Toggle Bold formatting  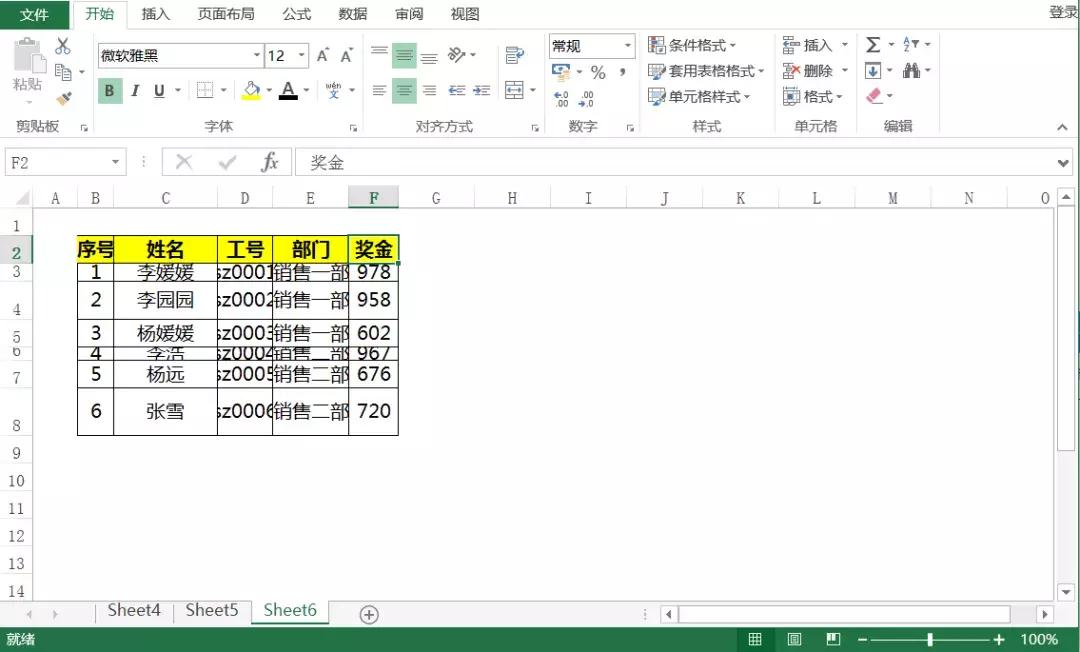(108, 90)
